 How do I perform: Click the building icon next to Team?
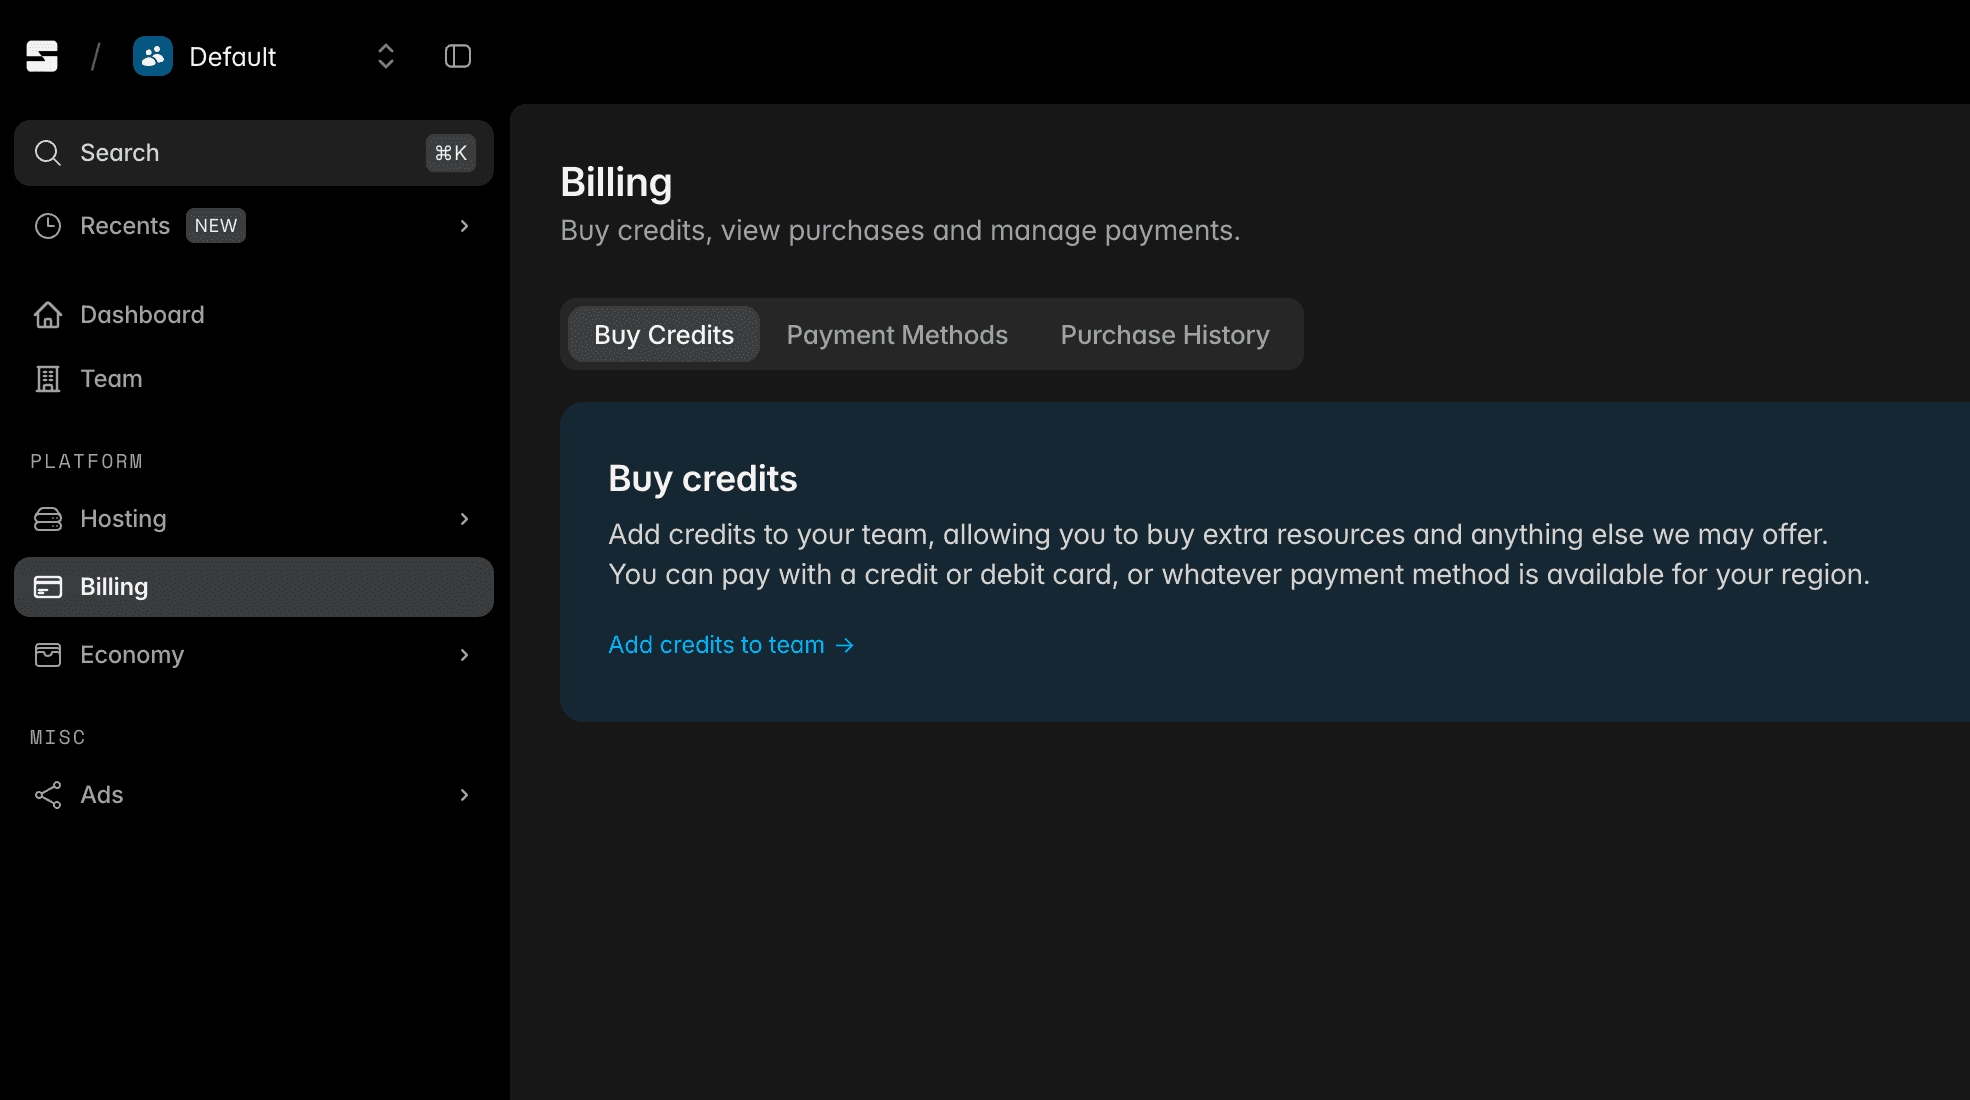coord(48,379)
